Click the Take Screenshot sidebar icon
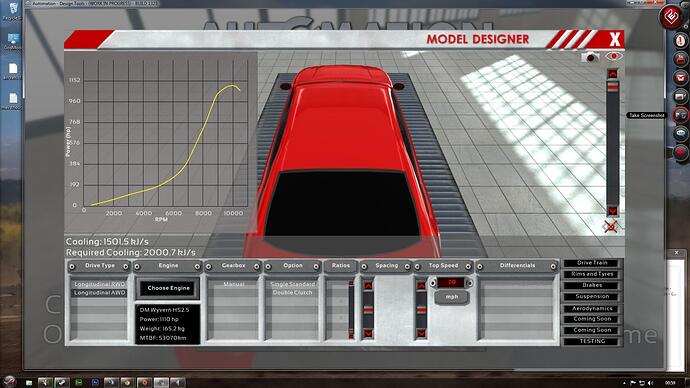690x388 pixels. 680,115
